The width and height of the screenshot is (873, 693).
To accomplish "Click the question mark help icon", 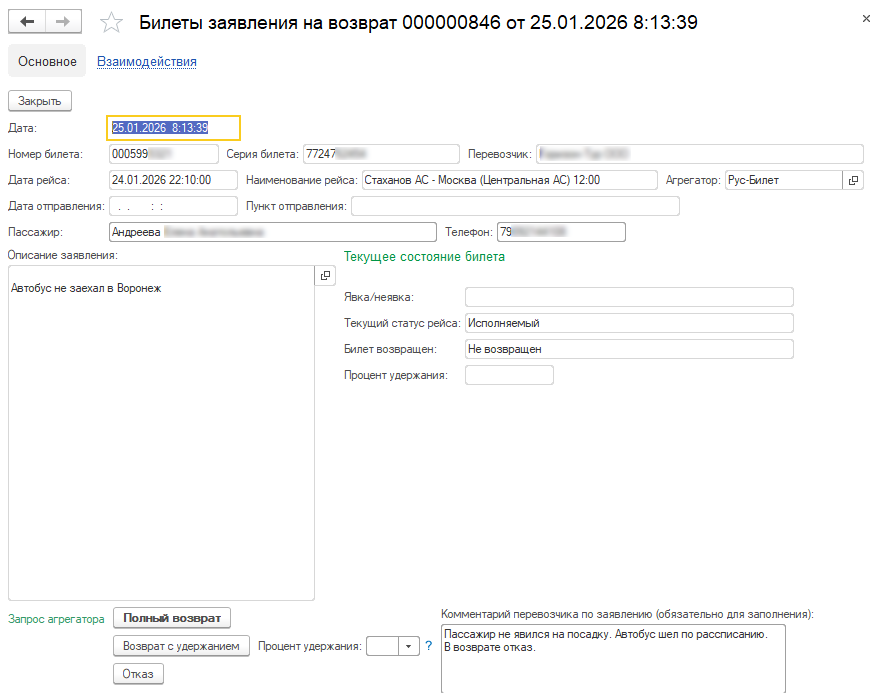I will point(429,646).
